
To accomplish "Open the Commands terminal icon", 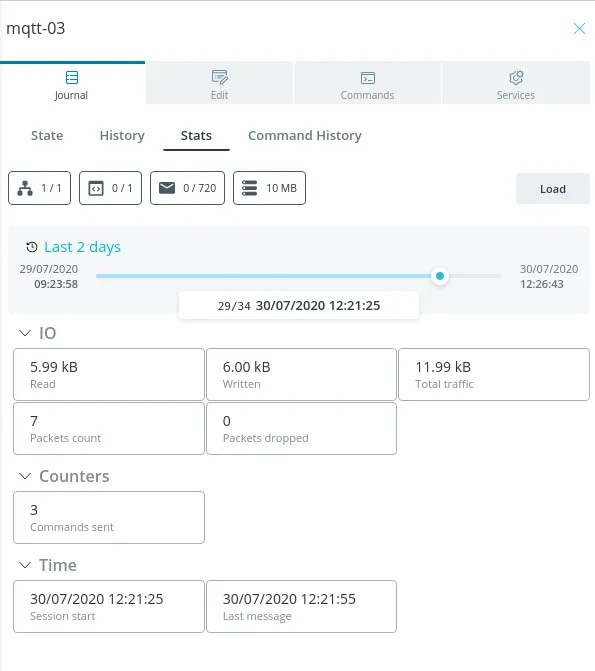I will pyautogui.click(x=368, y=78).
